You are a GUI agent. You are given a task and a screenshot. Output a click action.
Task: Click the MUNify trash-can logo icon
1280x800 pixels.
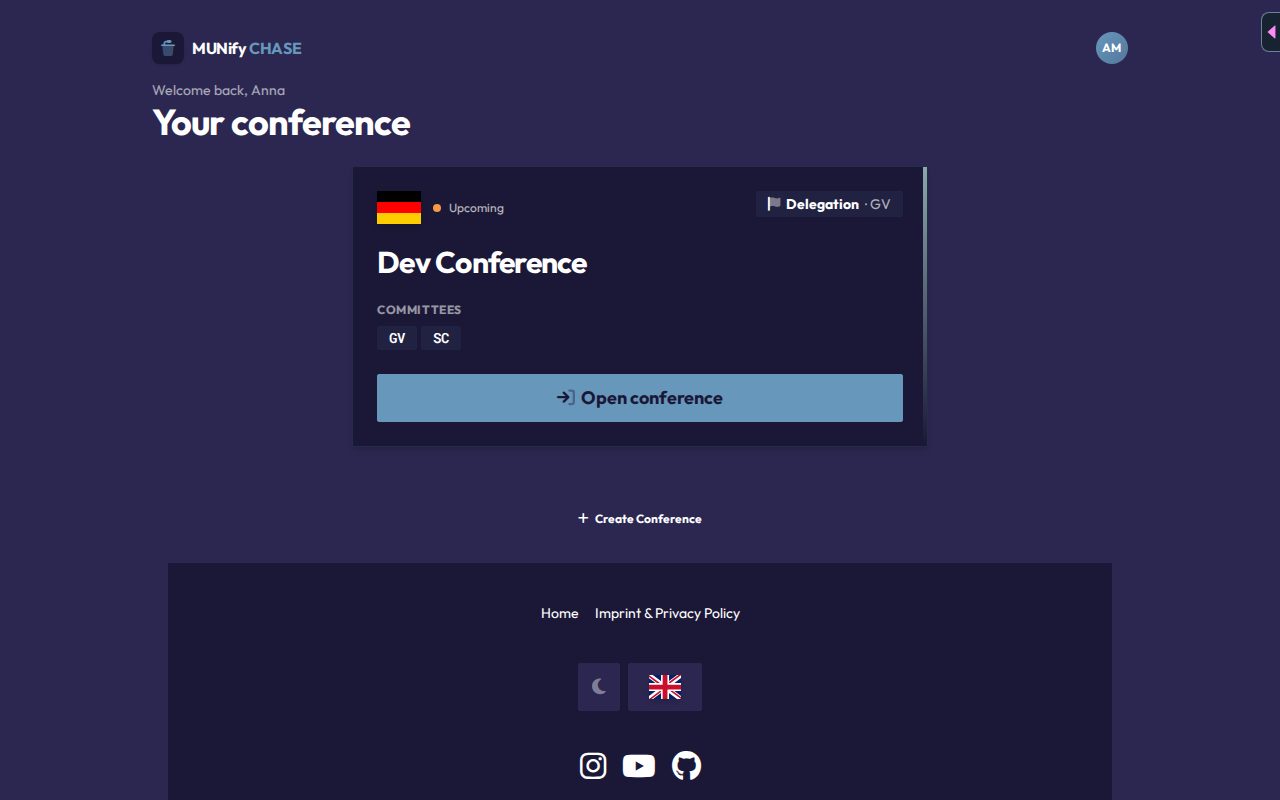click(168, 48)
